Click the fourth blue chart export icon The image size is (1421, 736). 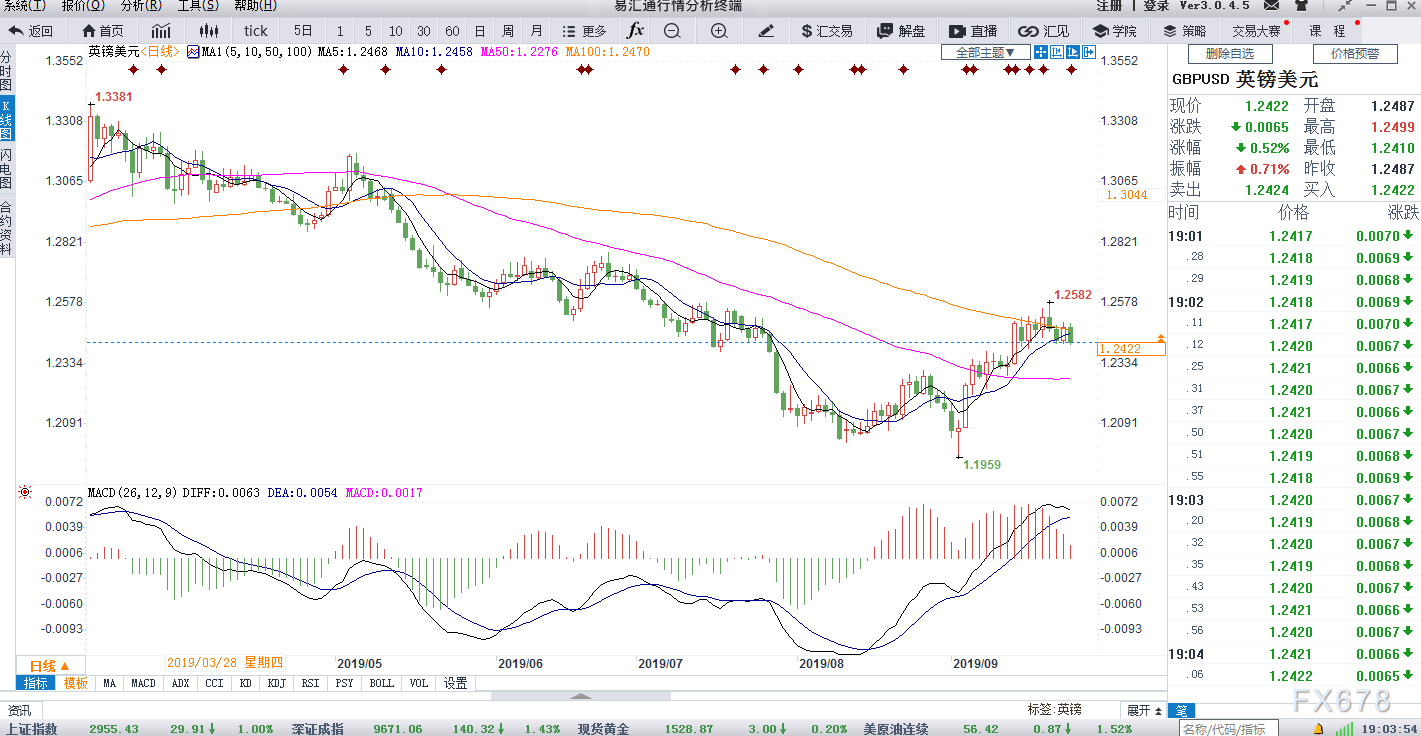(x=1088, y=52)
